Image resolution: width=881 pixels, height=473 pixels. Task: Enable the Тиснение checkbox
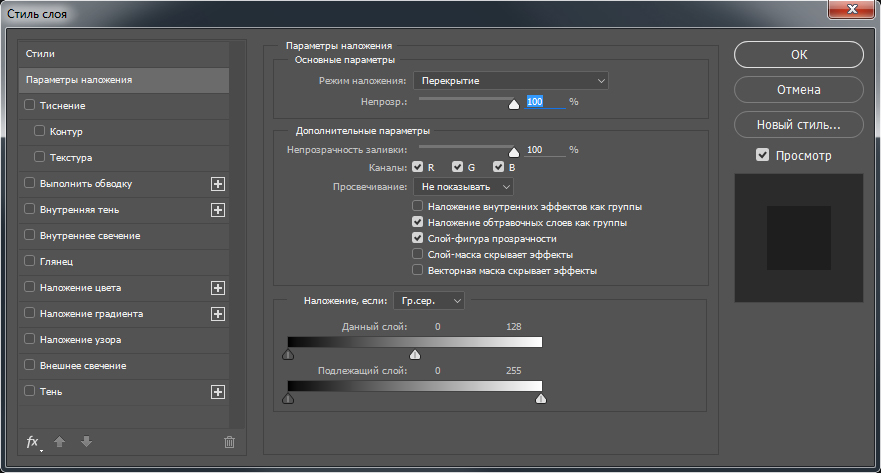pyautogui.click(x=29, y=105)
